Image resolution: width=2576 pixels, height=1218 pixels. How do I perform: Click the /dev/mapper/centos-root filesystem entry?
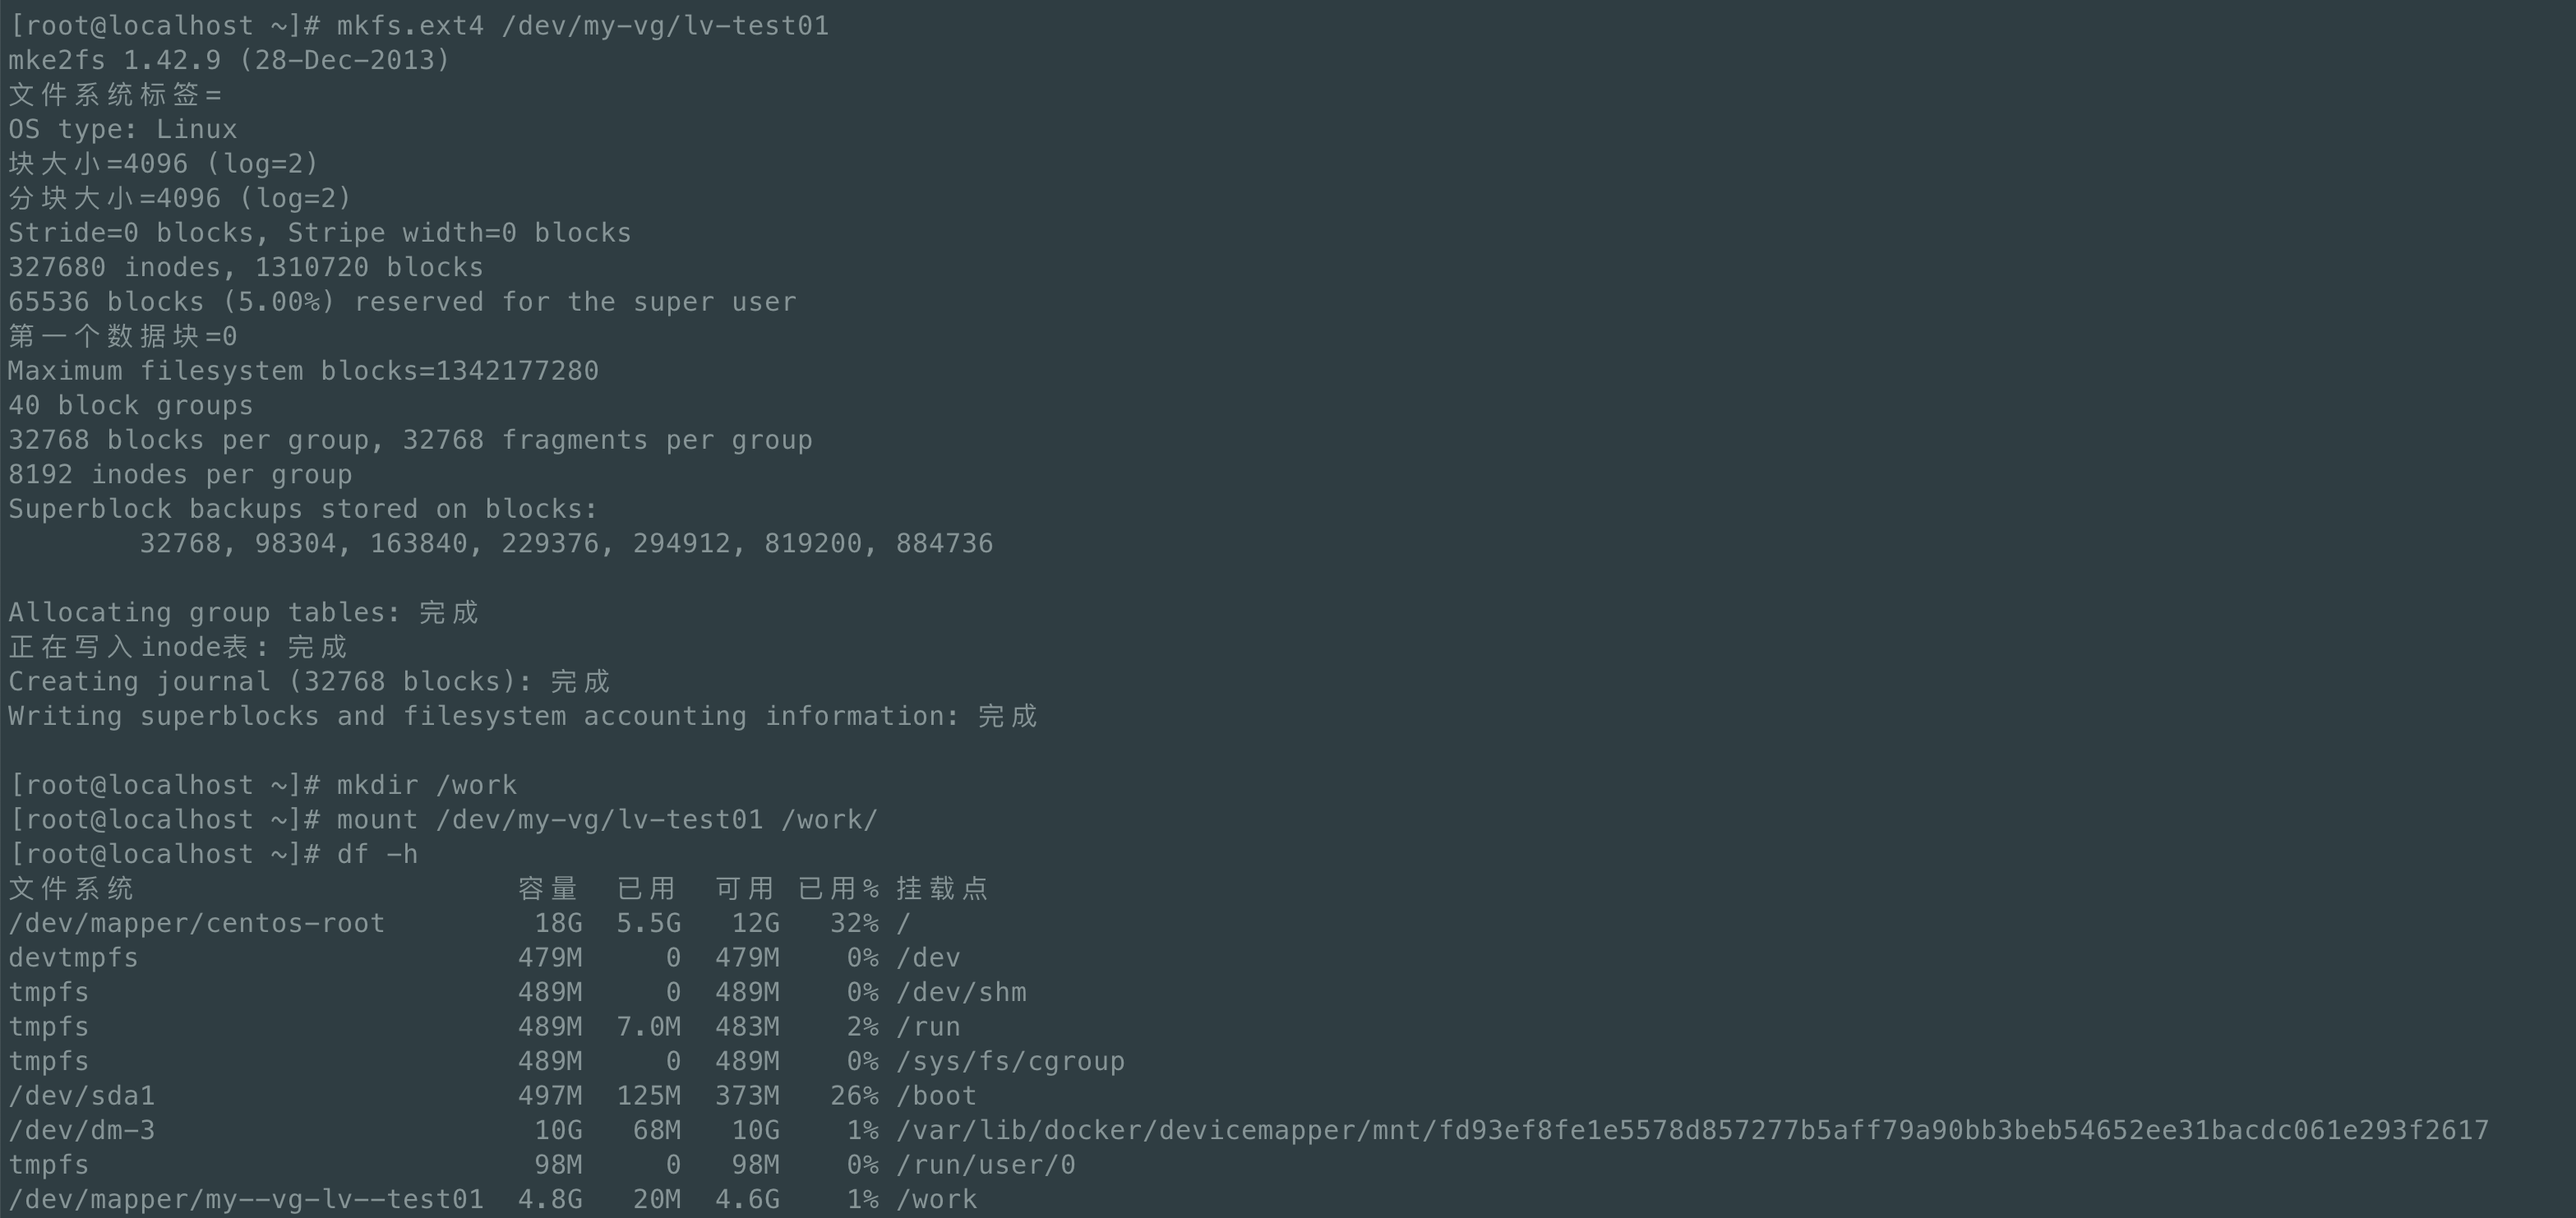tap(197, 923)
